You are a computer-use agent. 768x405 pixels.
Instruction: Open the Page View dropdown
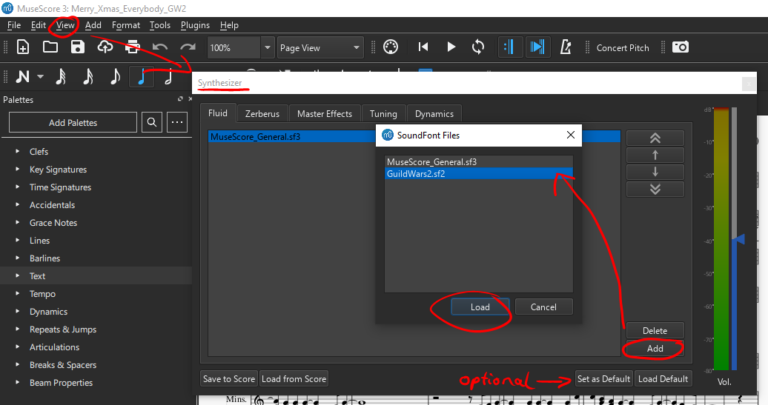pos(320,48)
